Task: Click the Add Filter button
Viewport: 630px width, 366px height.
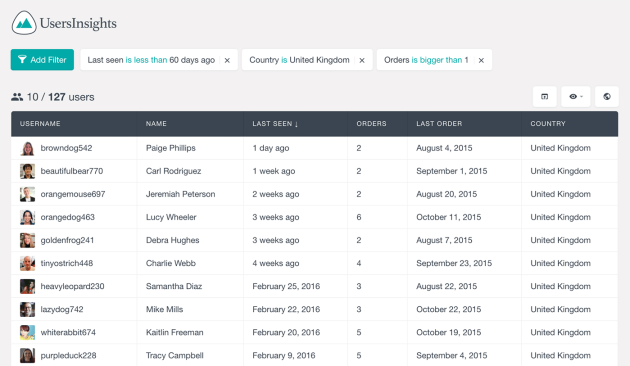Action: point(42,60)
